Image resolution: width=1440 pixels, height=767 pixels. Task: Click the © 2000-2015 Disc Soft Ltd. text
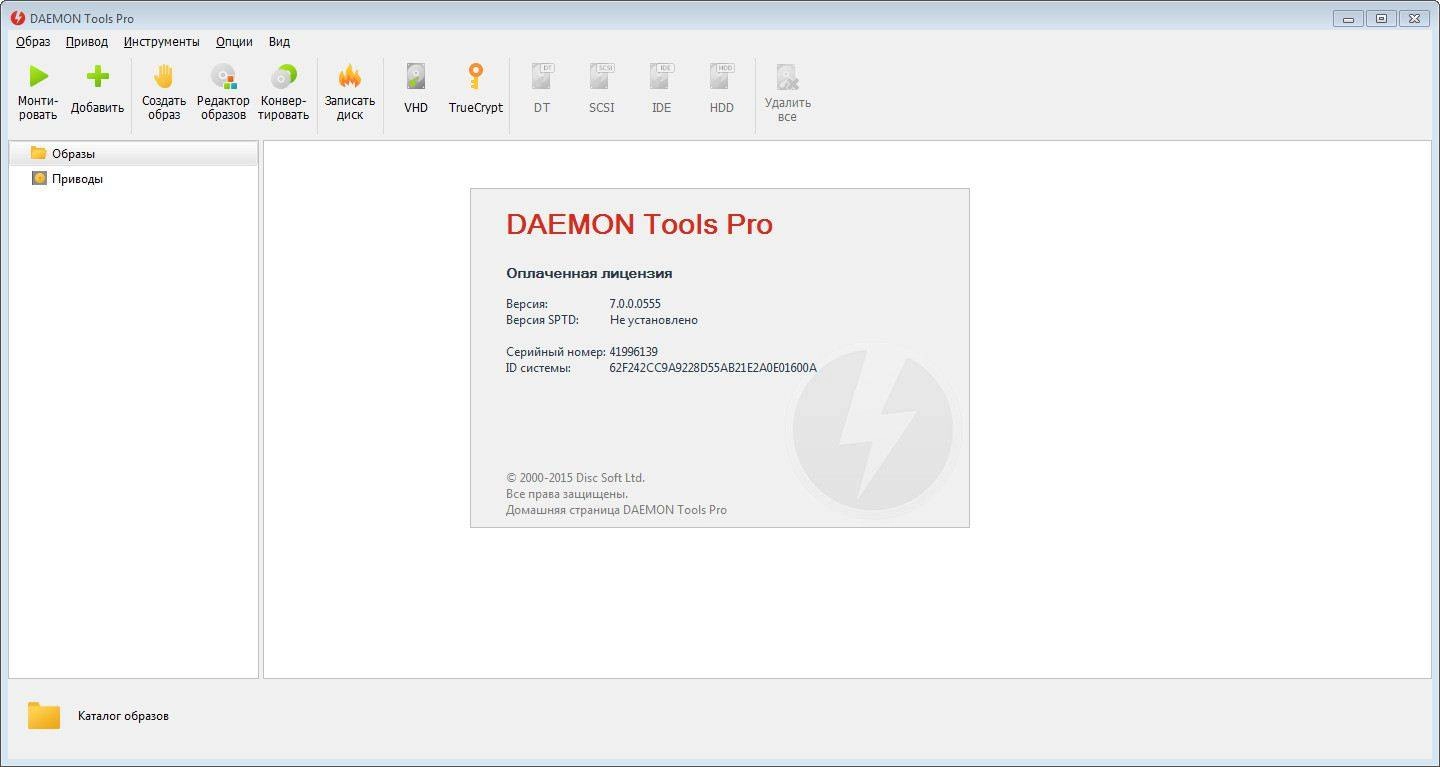575,478
